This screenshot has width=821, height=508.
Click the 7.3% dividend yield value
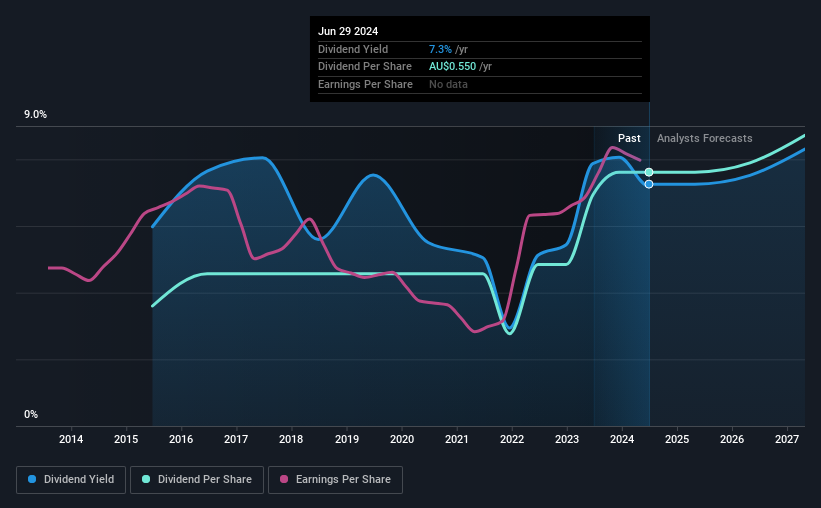point(440,49)
